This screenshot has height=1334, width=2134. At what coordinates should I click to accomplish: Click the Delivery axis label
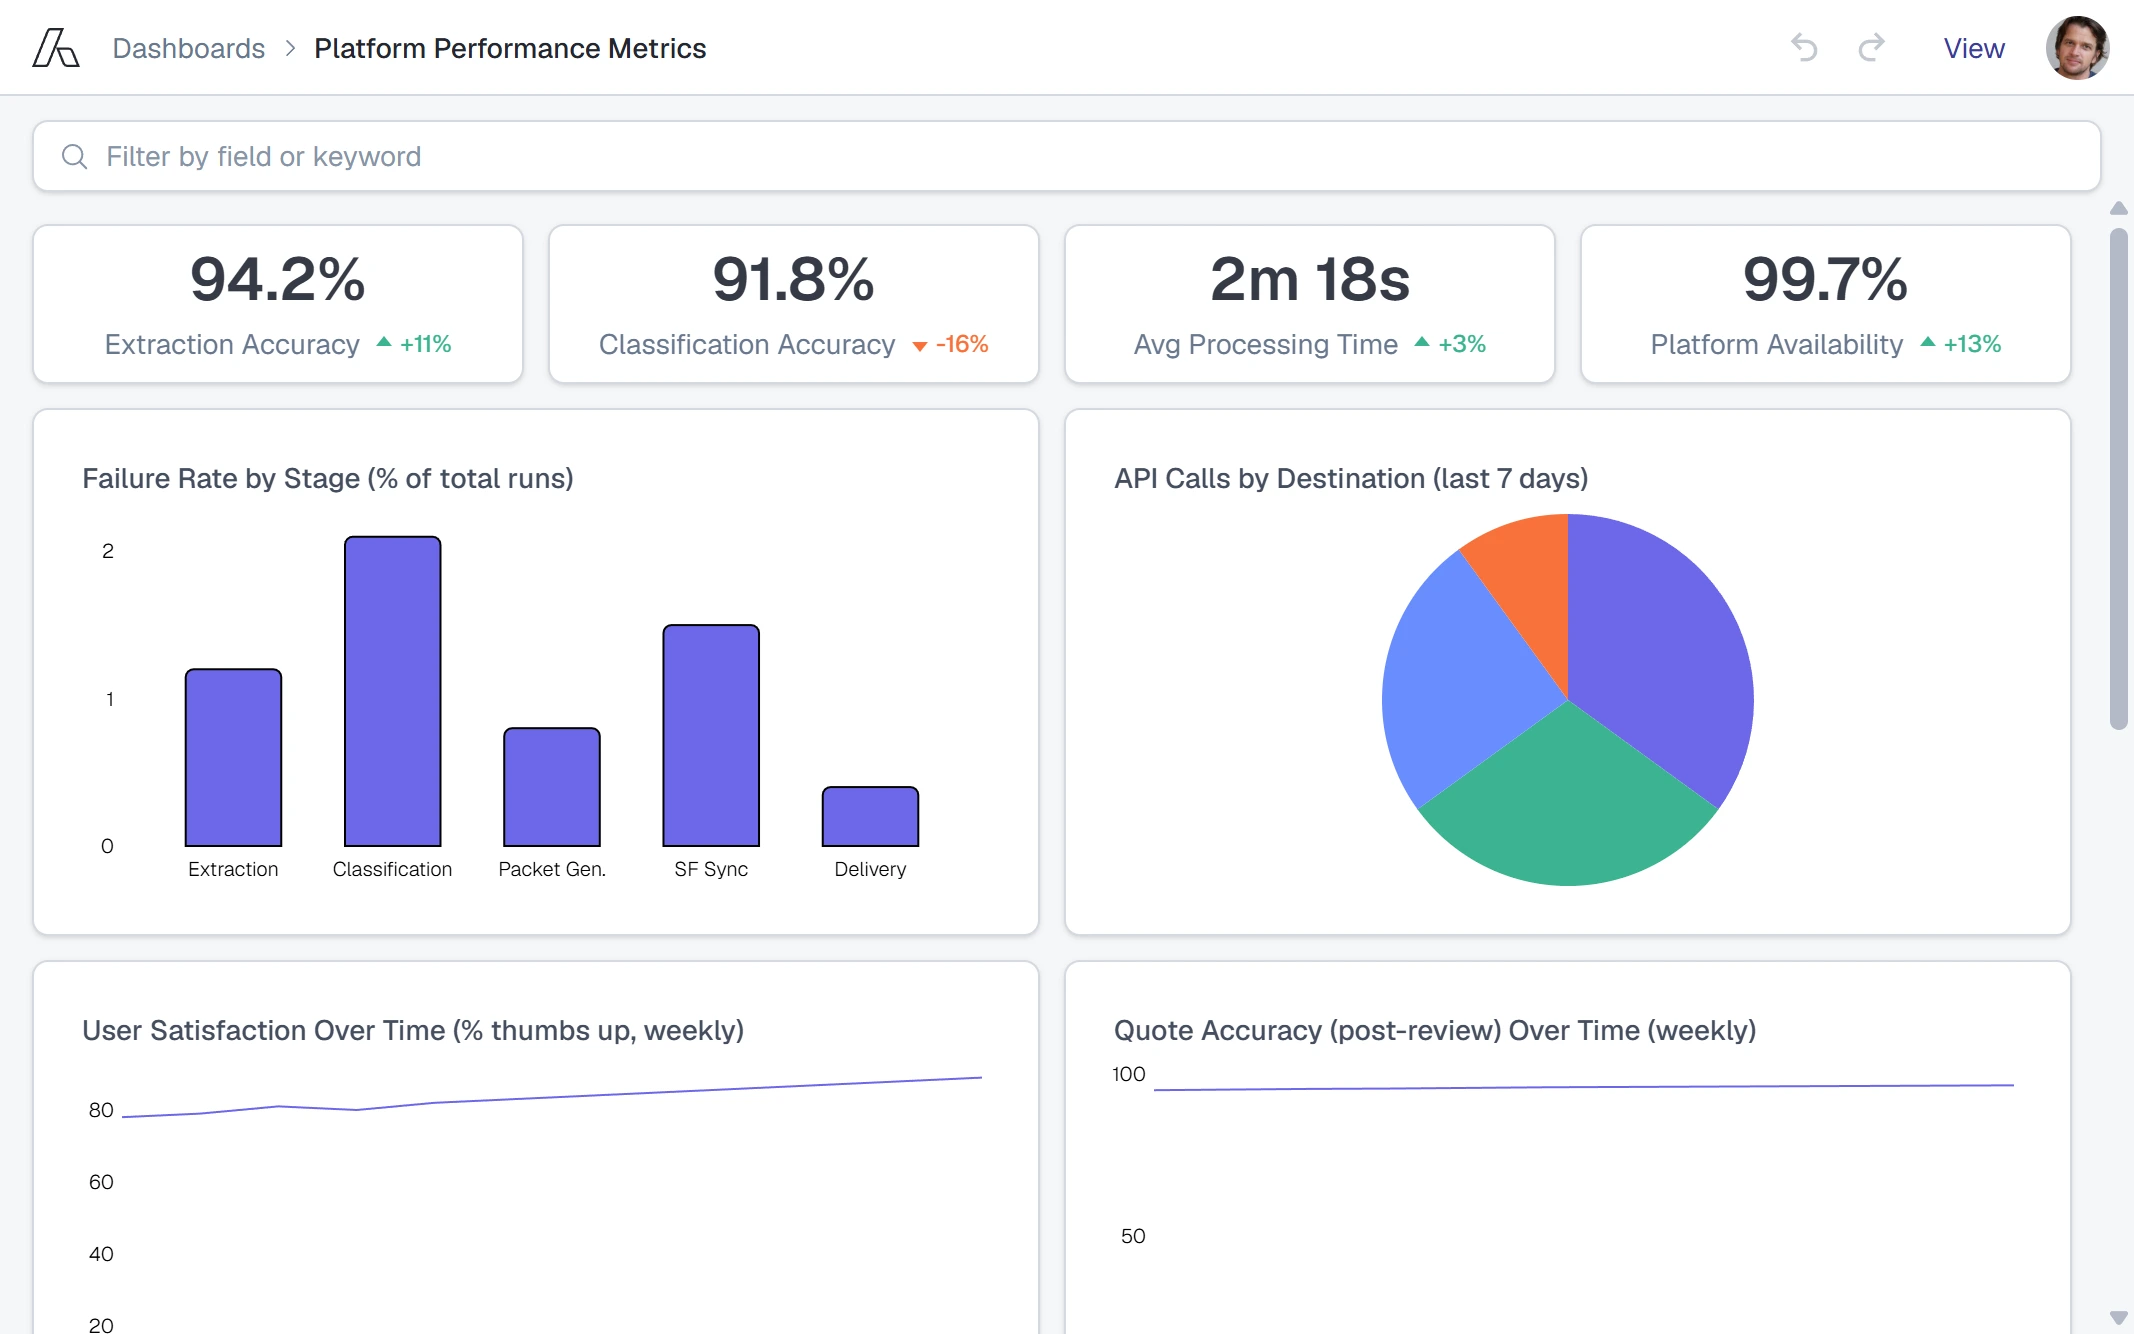(870, 869)
